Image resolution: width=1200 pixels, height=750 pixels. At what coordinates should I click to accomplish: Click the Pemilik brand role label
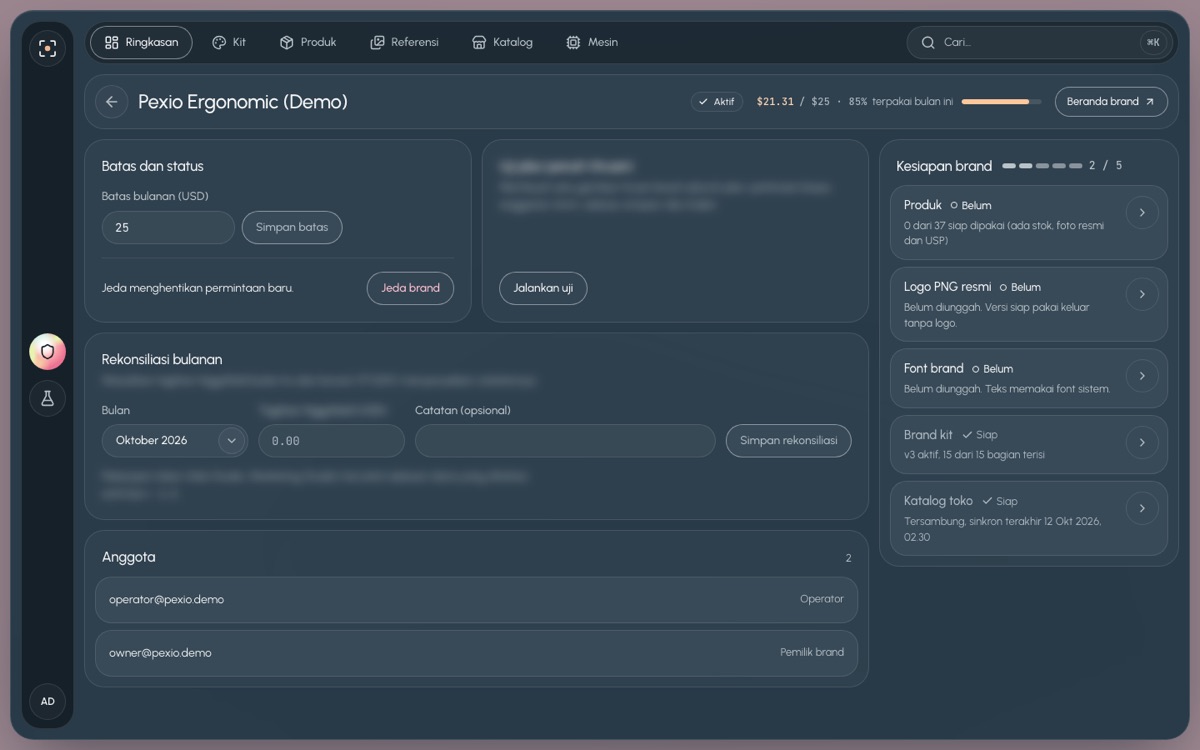(812, 652)
